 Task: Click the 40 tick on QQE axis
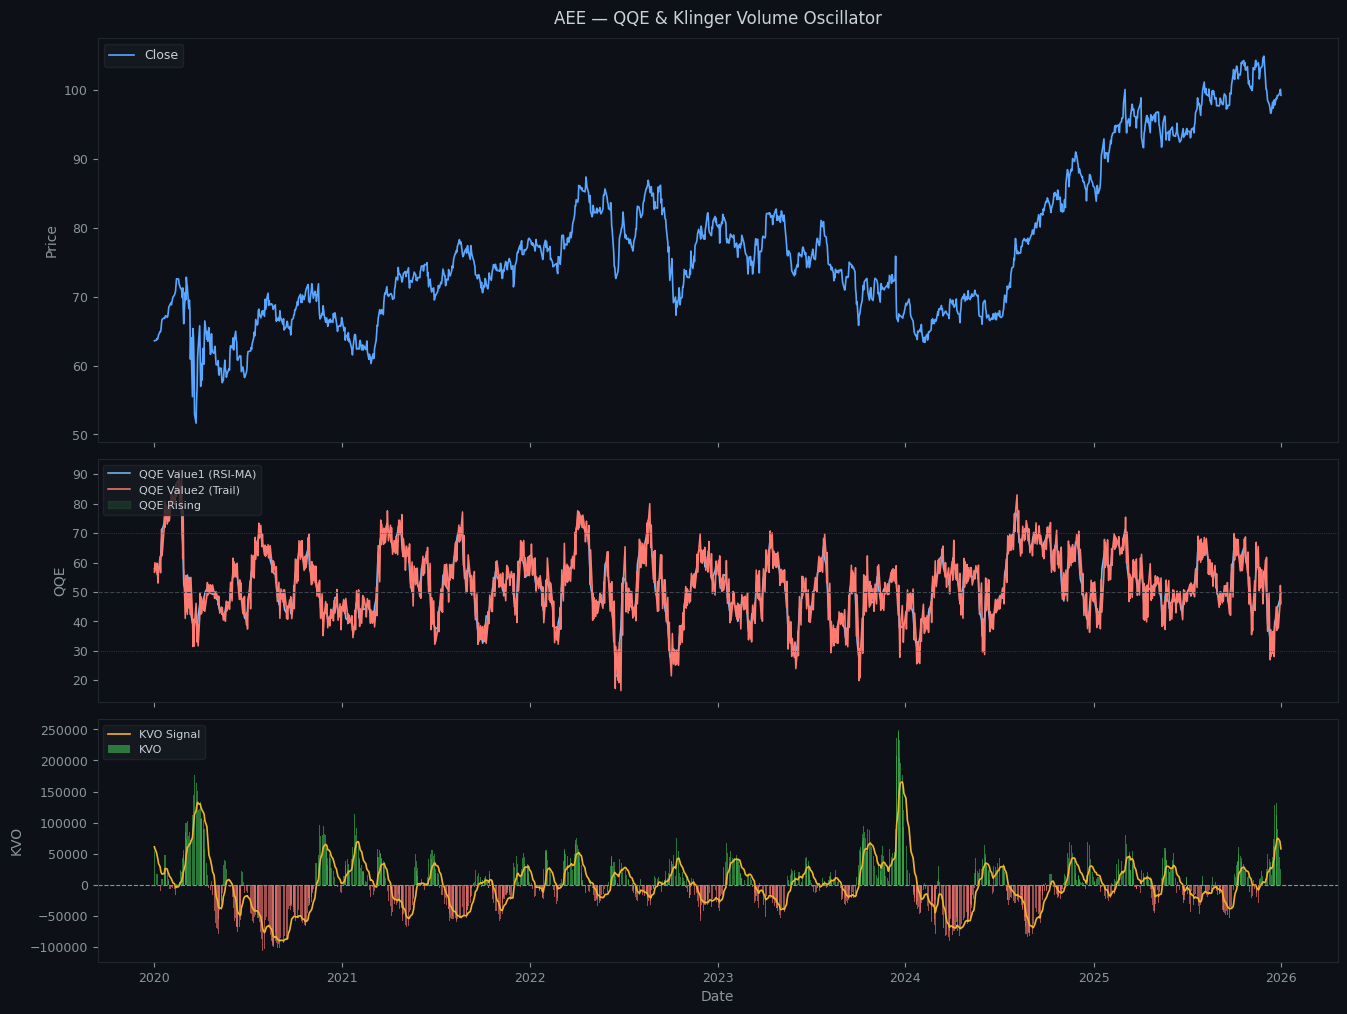tap(81, 622)
